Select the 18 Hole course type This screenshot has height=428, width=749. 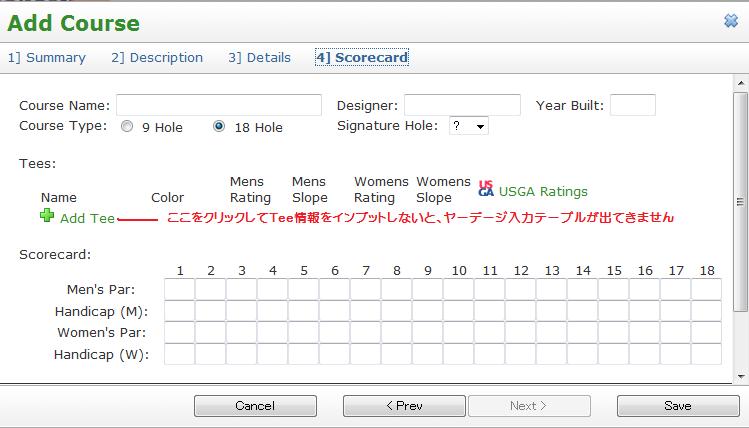coord(219,126)
